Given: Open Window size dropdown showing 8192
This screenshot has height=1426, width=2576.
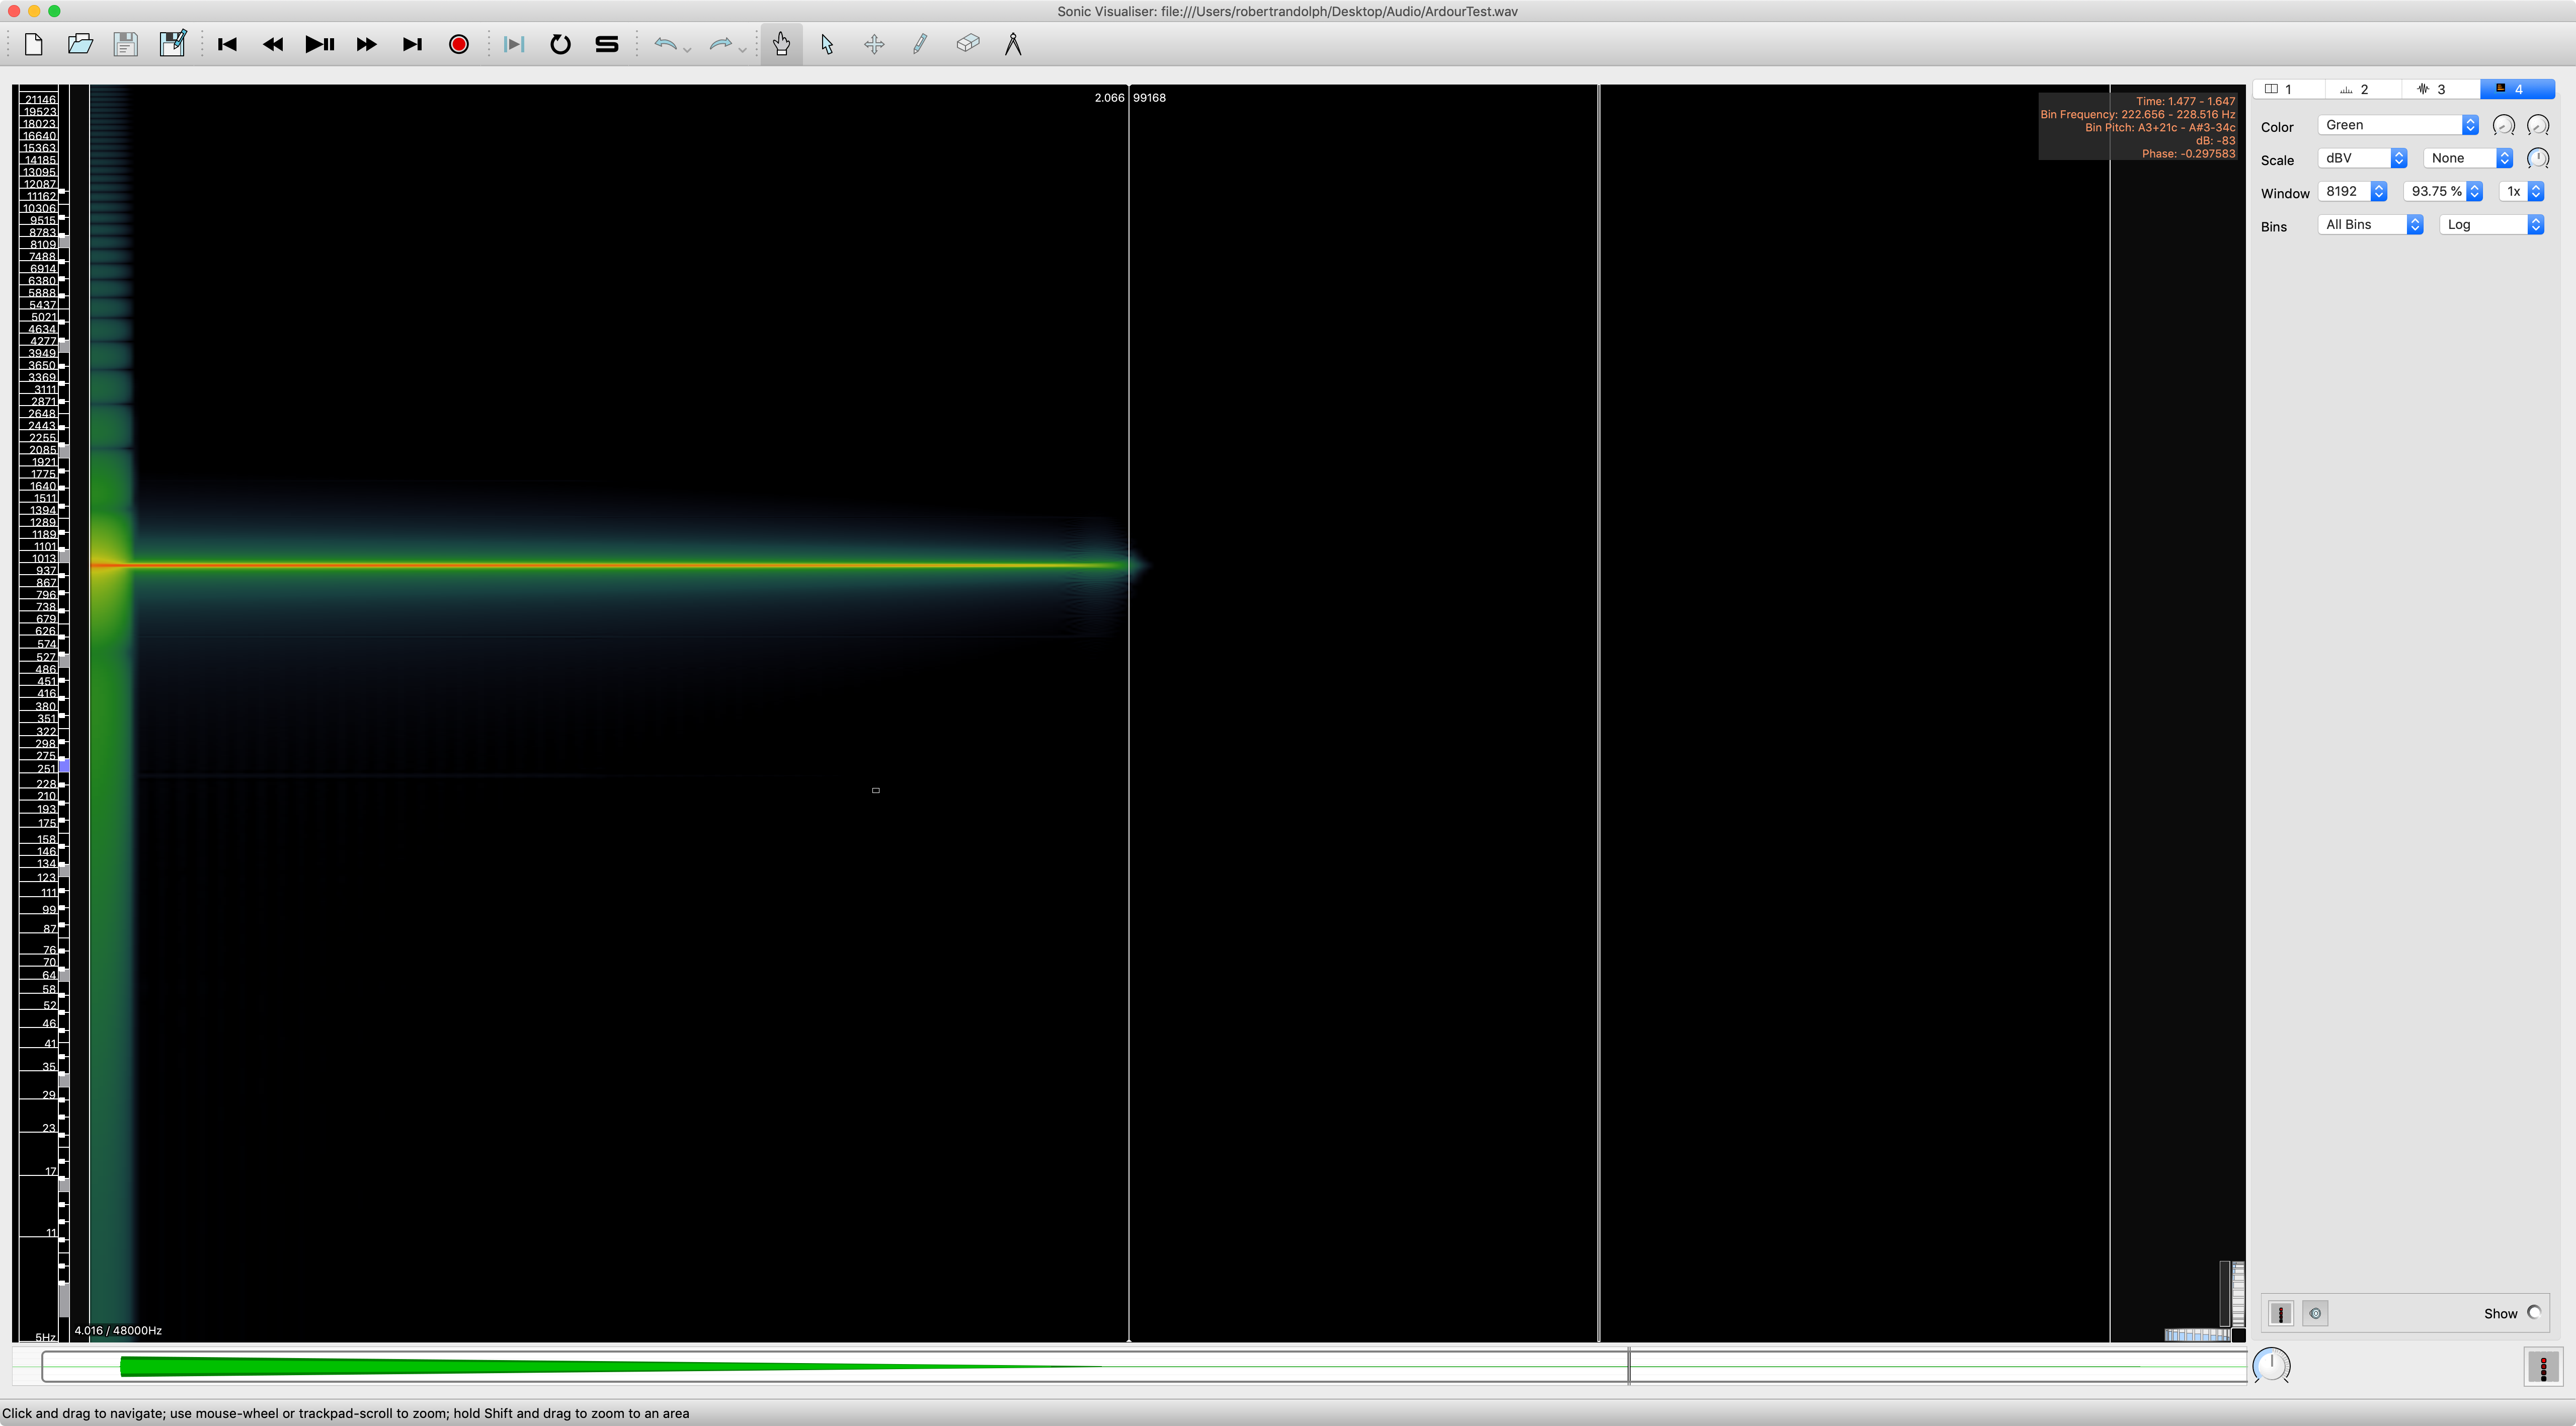Looking at the screenshot, I should (x=2352, y=191).
